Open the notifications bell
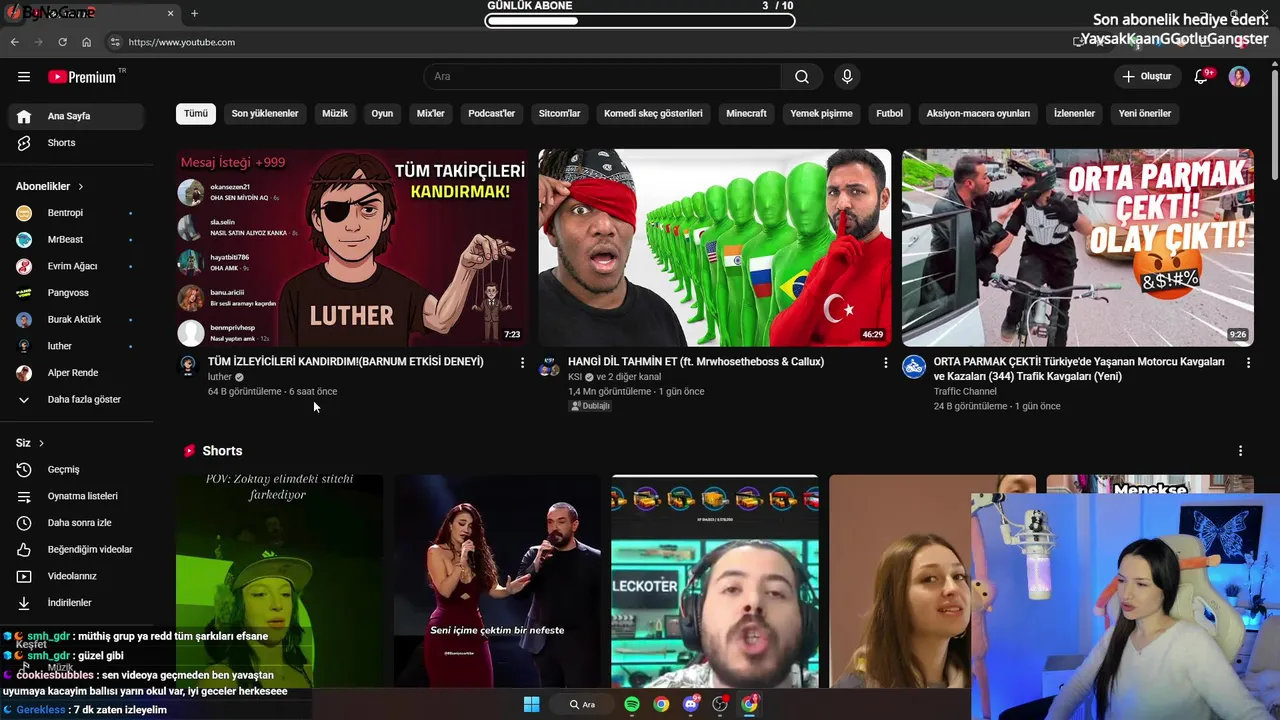The image size is (1280, 720). point(1202,77)
